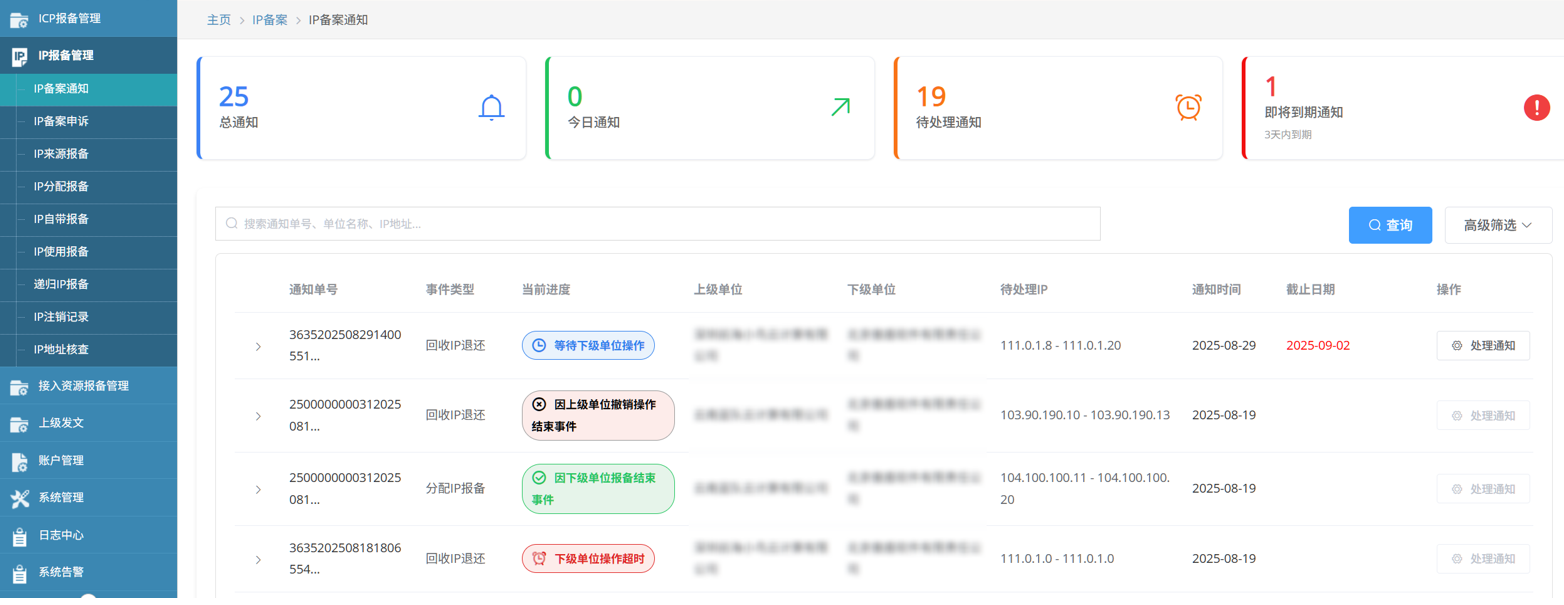Expand the first row with 111.0.1.8 IP range
The width and height of the screenshot is (1564, 605).
[258, 347]
